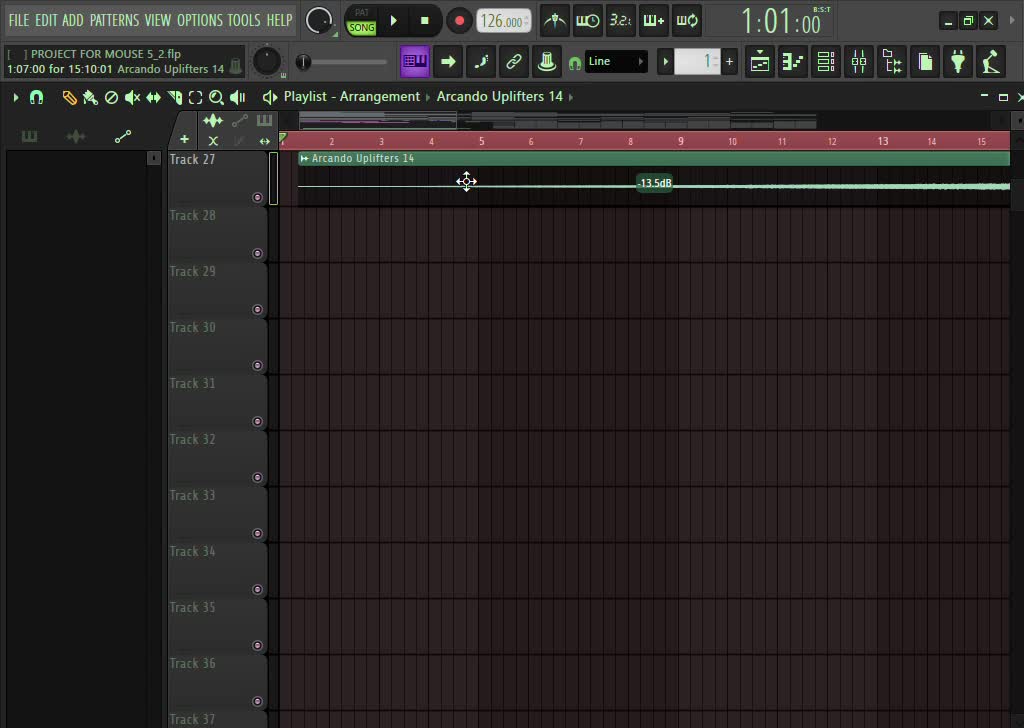
Task: Open the PATTERNS menu
Action: tap(114, 20)
